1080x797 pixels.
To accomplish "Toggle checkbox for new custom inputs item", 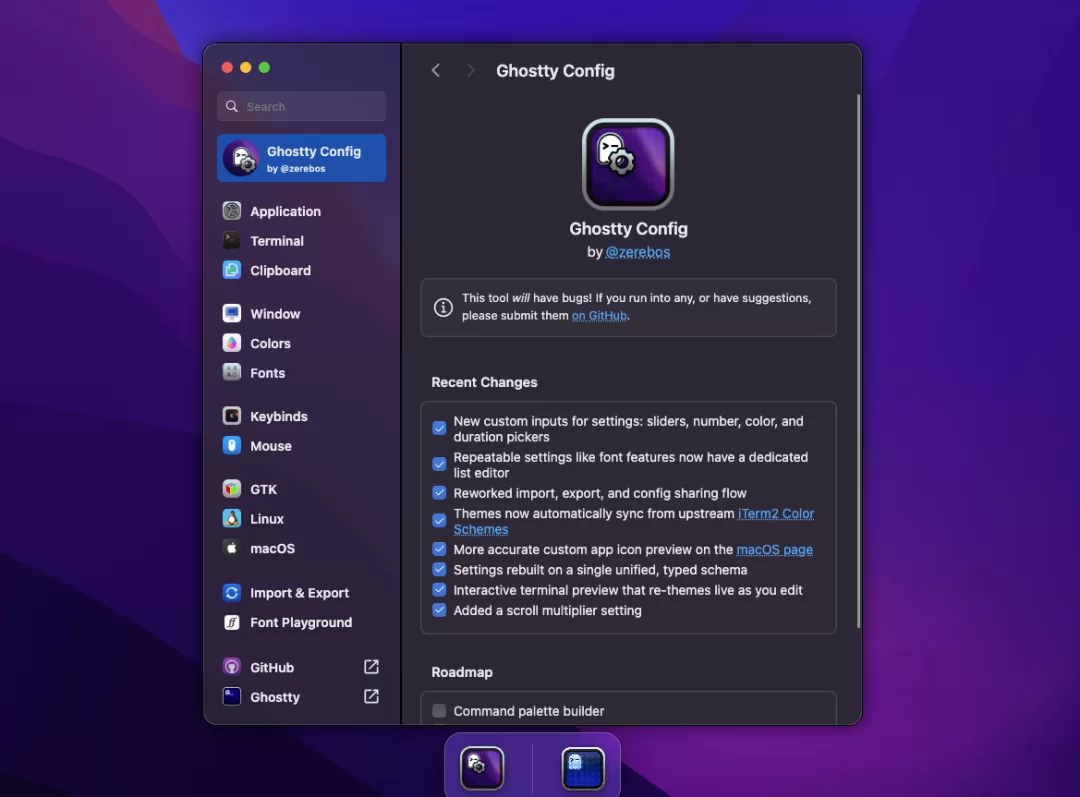I will (x=439, y=428).
